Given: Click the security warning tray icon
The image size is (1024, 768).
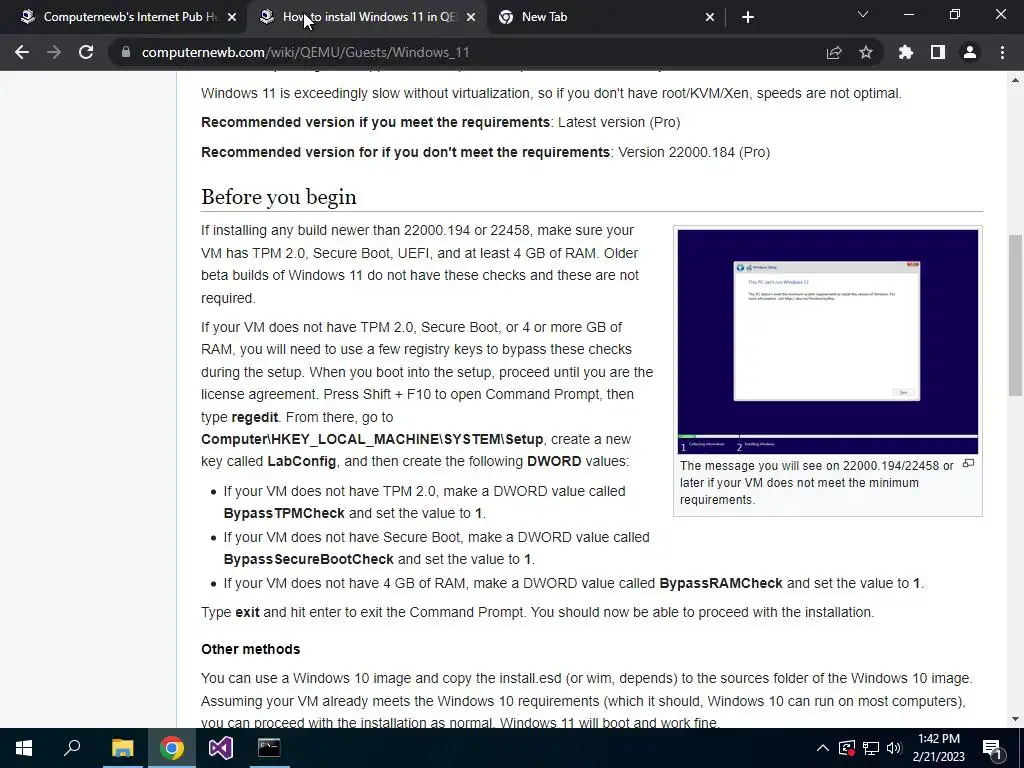Looking at the screenshot, I should pos(847,748).
